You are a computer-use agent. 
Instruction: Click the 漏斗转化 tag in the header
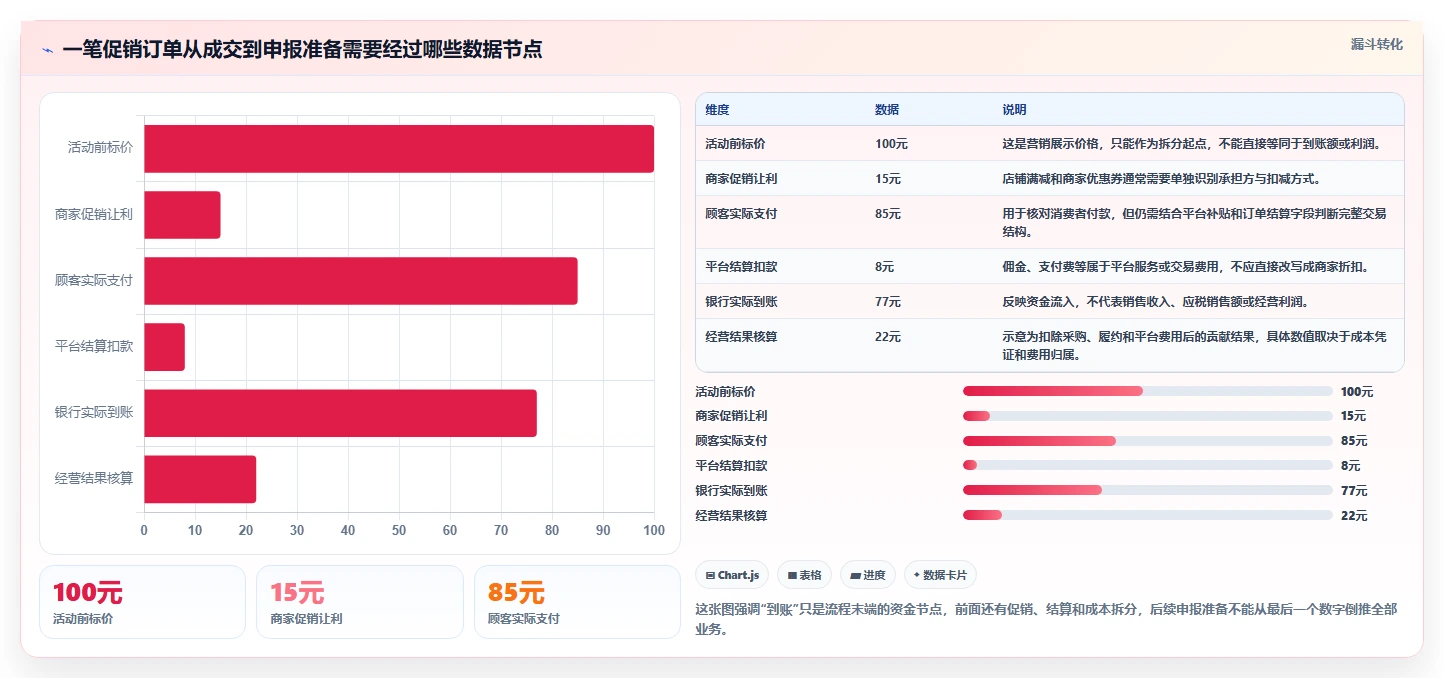point(1376,45)
